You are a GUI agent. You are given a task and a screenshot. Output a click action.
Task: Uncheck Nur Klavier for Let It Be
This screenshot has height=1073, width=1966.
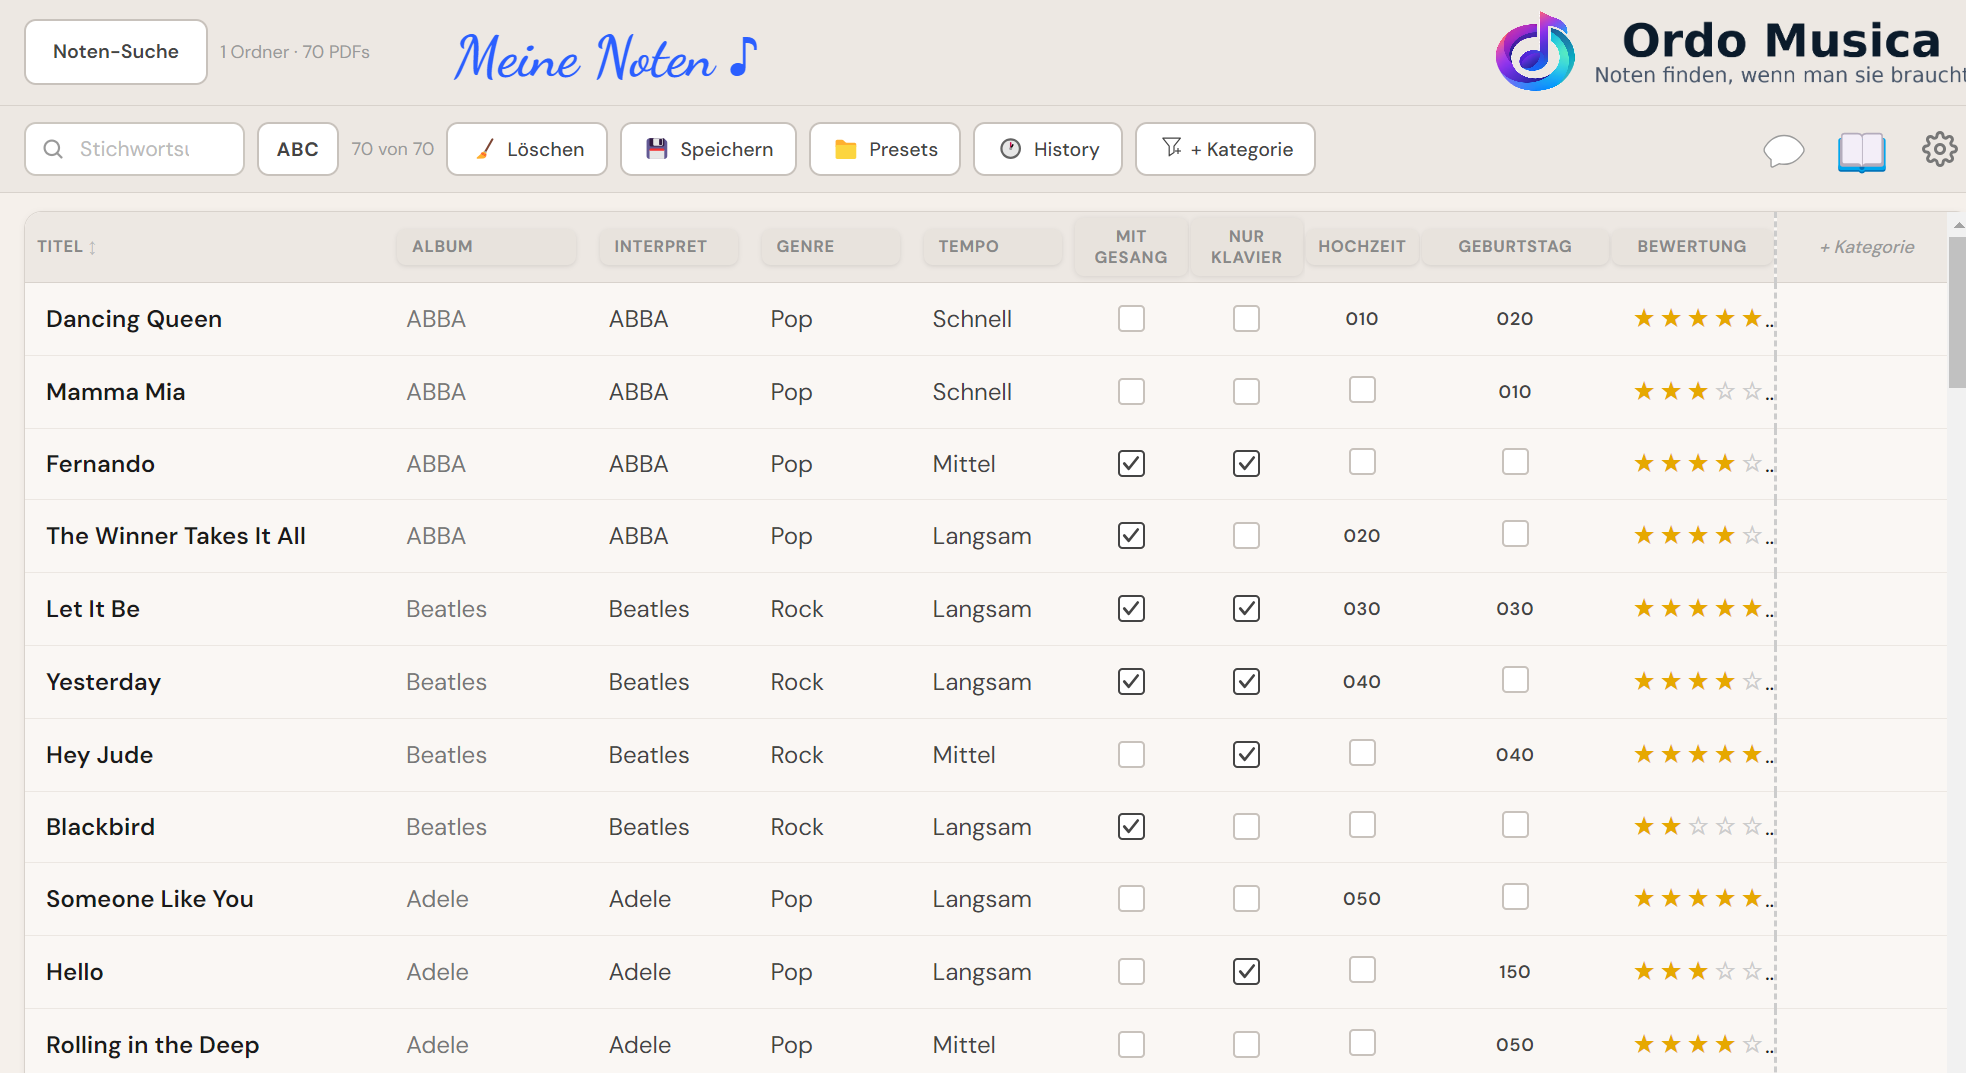coord(1246,608)
